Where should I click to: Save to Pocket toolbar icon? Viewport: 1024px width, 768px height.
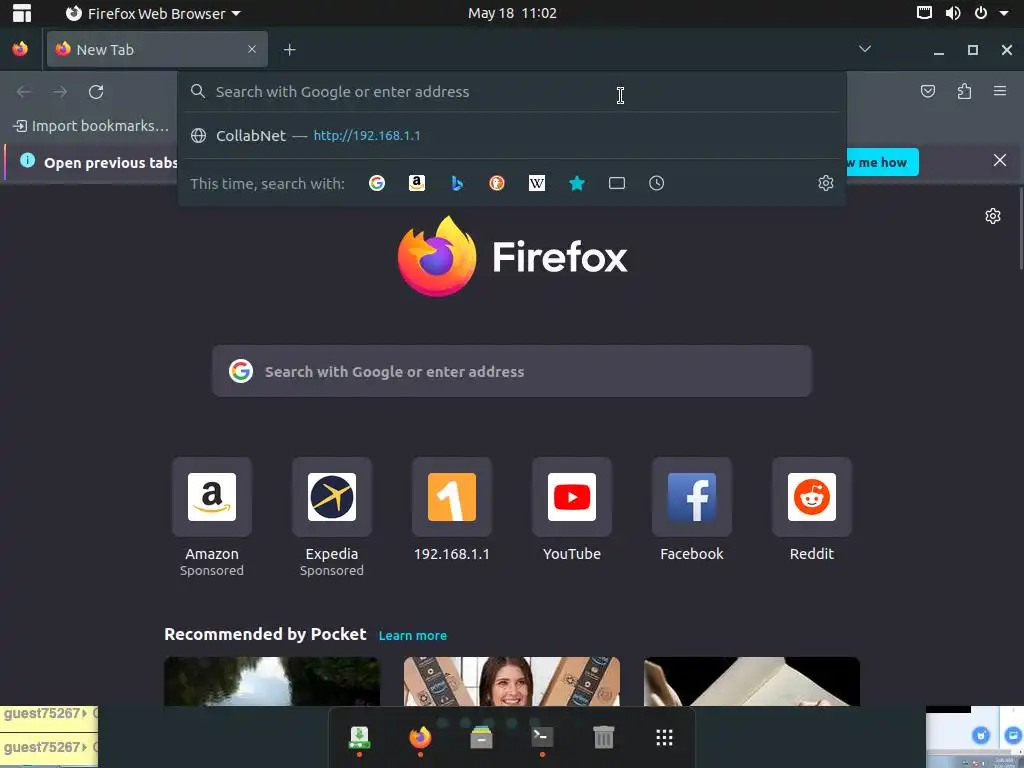(927, 91)
